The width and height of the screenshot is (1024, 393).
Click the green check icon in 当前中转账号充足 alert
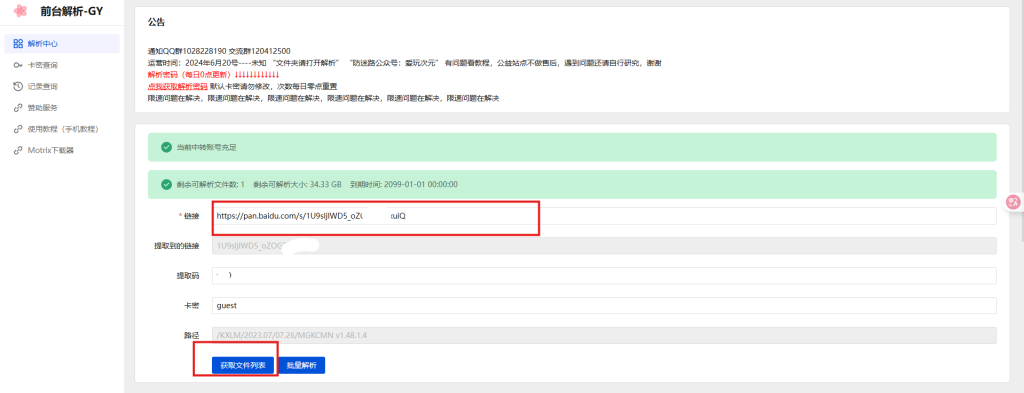pos(166,147)
